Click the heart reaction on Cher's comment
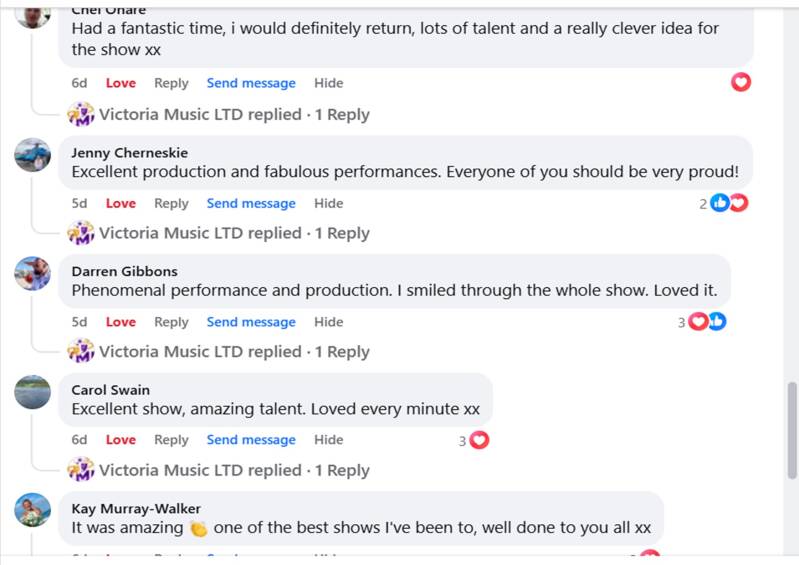 pos(741,82)
